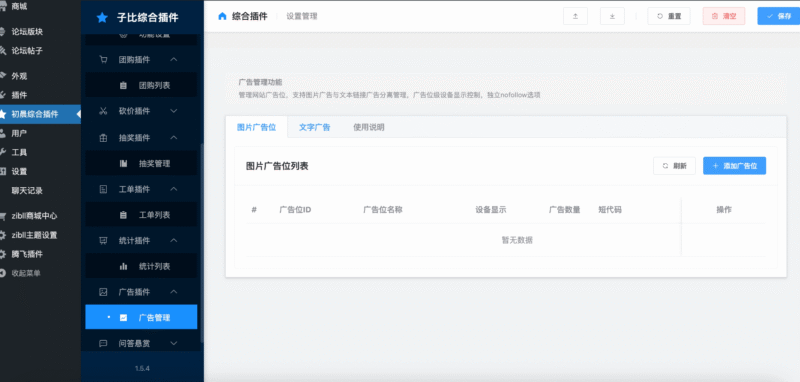Click the collapse icon beside 收起菜单
This screenshot has height=382, width=800.
point(3,273)
